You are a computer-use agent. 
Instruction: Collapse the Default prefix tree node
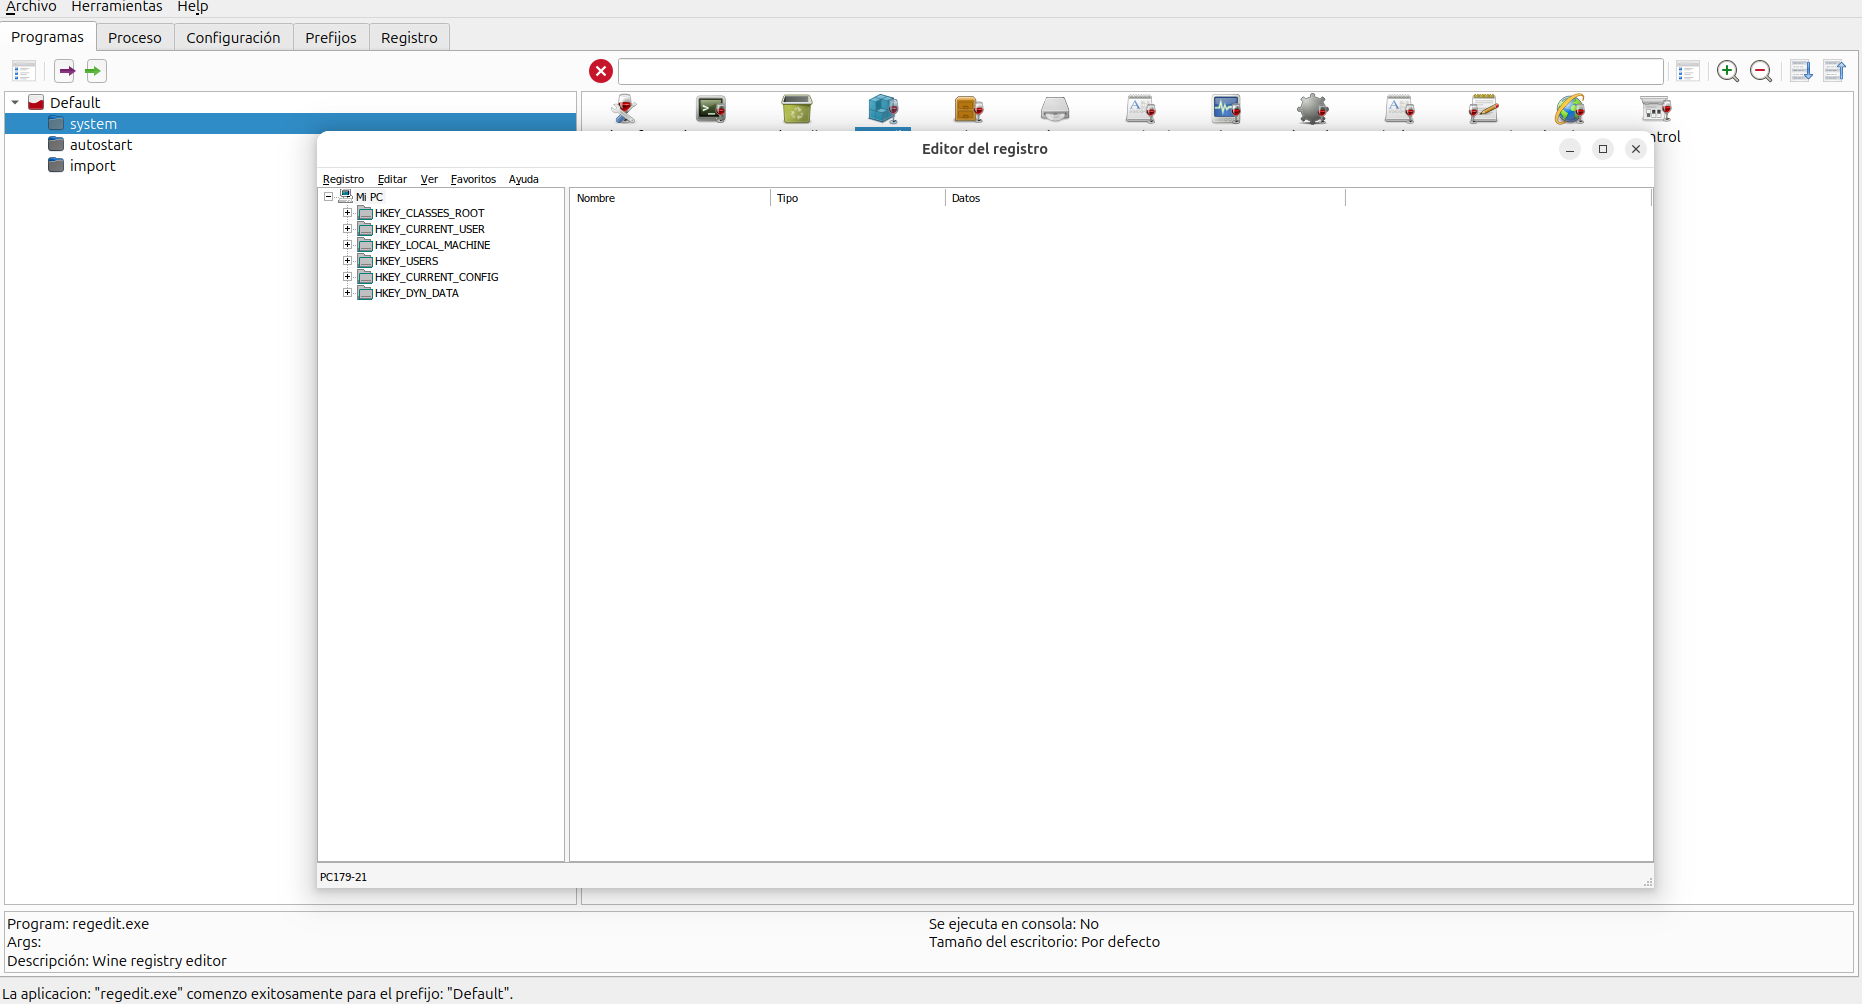[x=15, y=103]
